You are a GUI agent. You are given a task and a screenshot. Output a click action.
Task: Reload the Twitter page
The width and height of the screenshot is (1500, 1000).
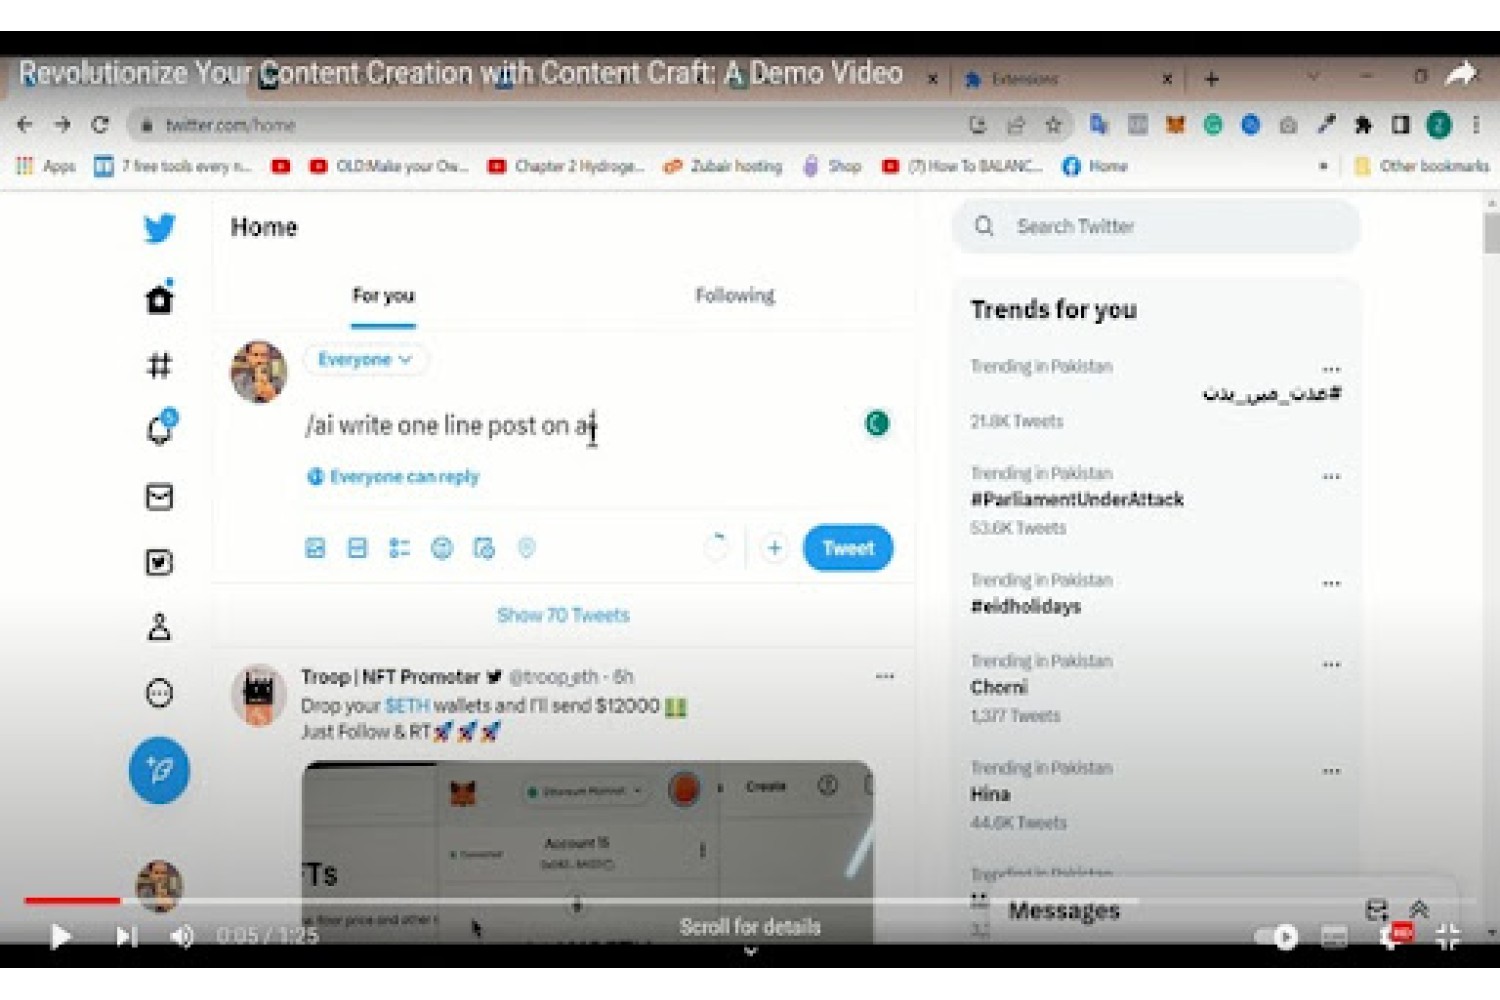click(99, 125)
